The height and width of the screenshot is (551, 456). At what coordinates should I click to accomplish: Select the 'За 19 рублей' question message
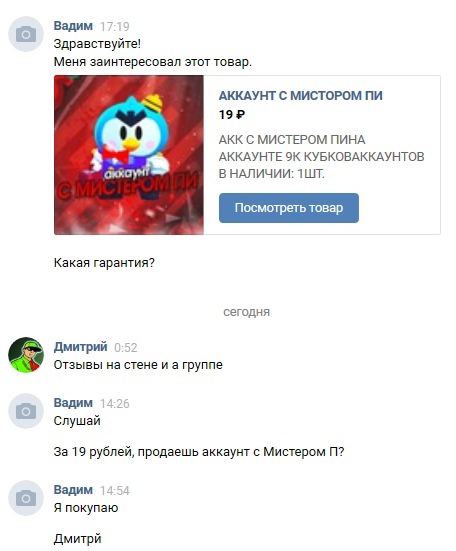tap(199, 452)
